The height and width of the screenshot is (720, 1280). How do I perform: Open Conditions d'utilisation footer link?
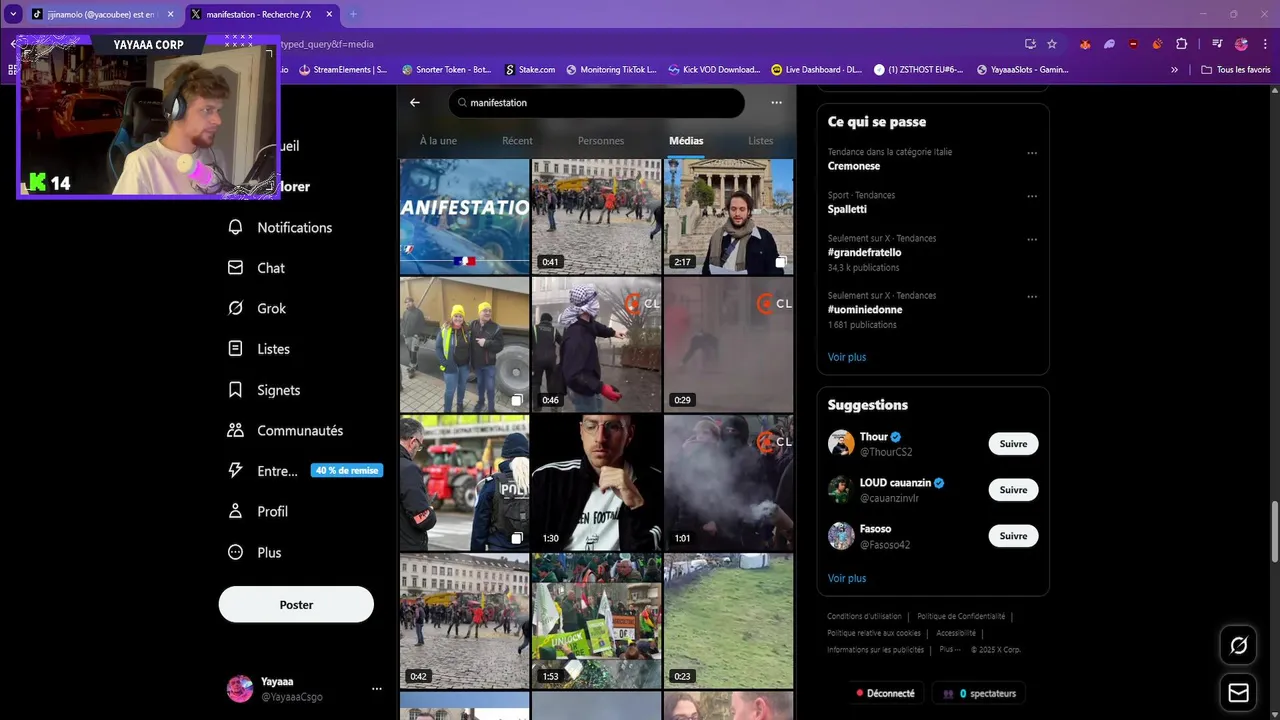tap(864, 616)
